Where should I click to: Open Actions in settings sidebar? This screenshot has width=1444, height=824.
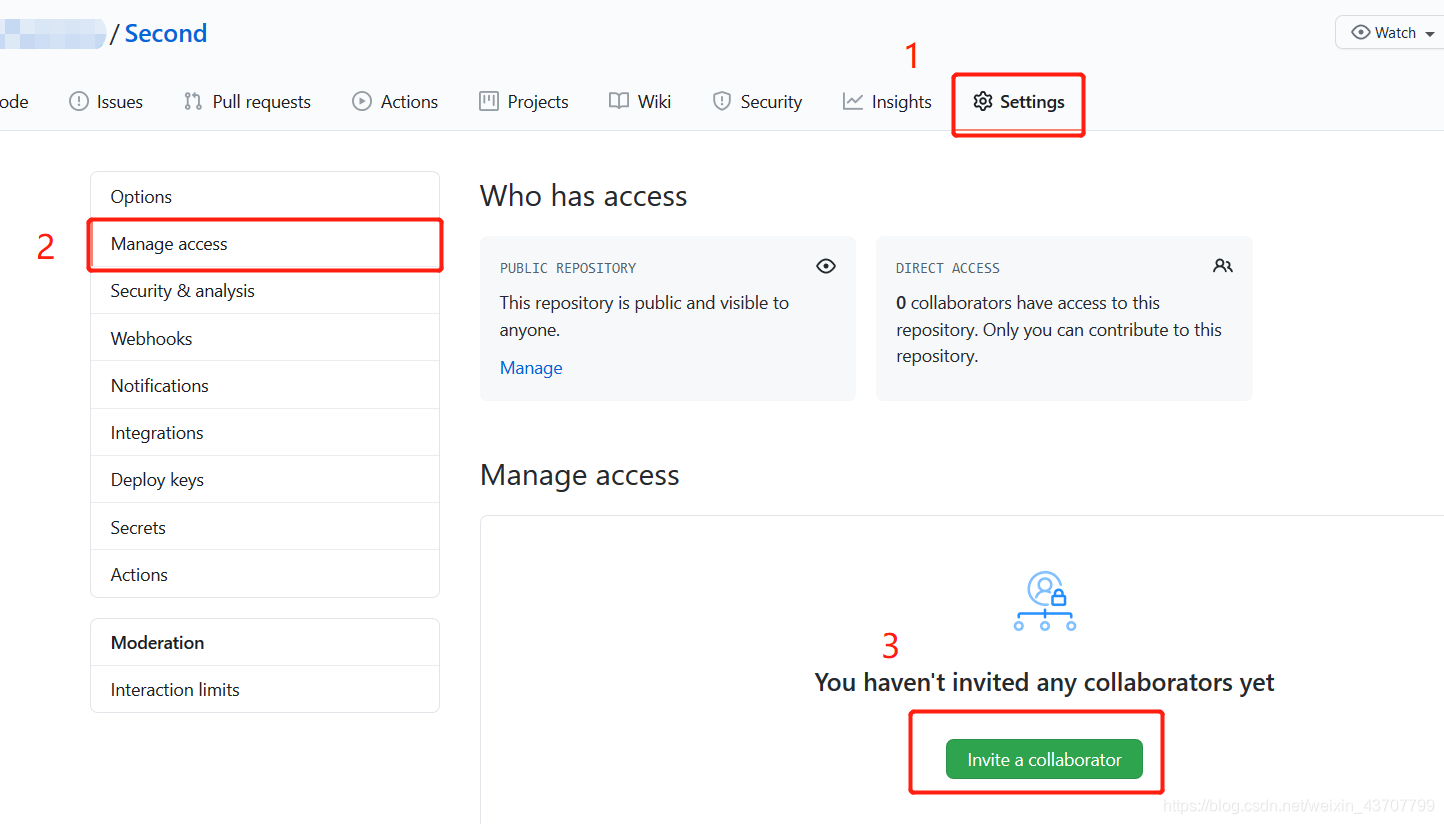[265, 574]
